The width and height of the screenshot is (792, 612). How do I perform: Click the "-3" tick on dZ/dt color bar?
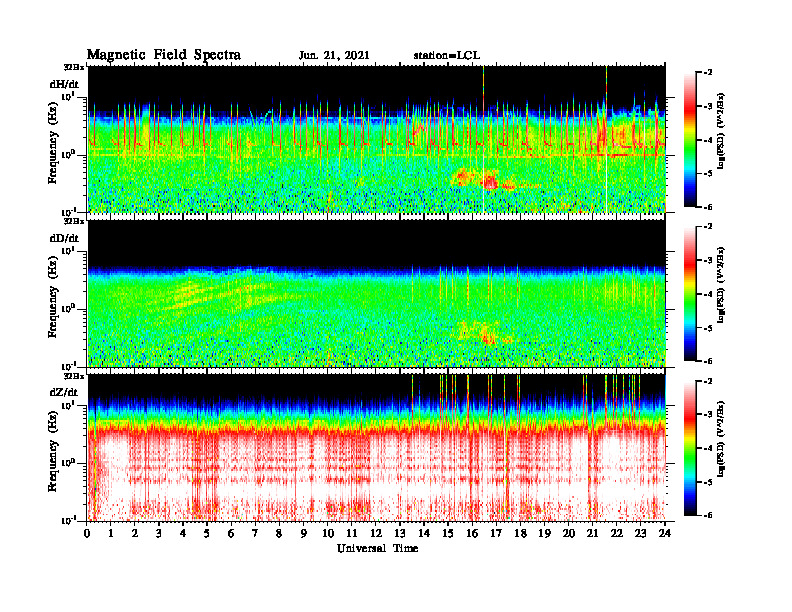[x=707, y=414]
